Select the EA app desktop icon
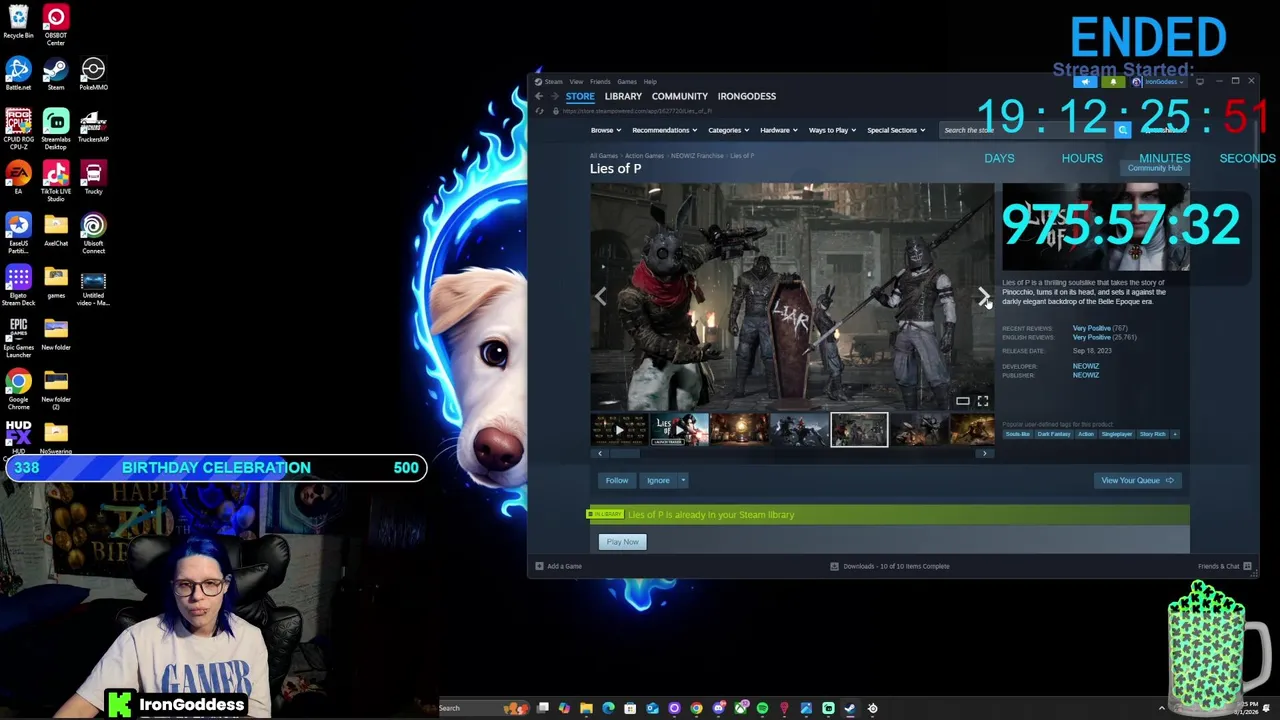Image resolution: width=1280 pixels, height=720 pixels. point(18,178)
